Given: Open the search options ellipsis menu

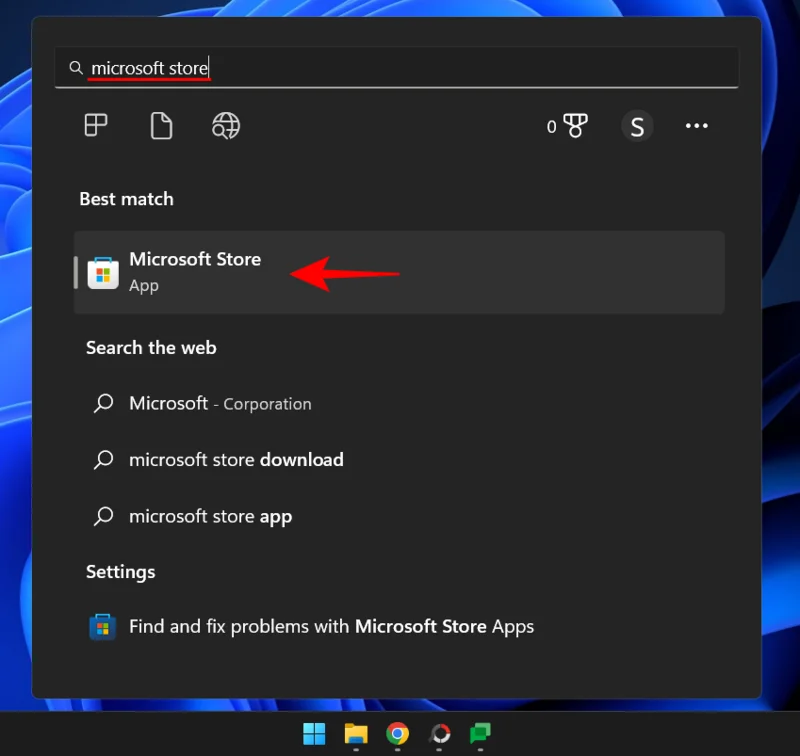Looking at the screenshot, I should click(x=697, y=126).
